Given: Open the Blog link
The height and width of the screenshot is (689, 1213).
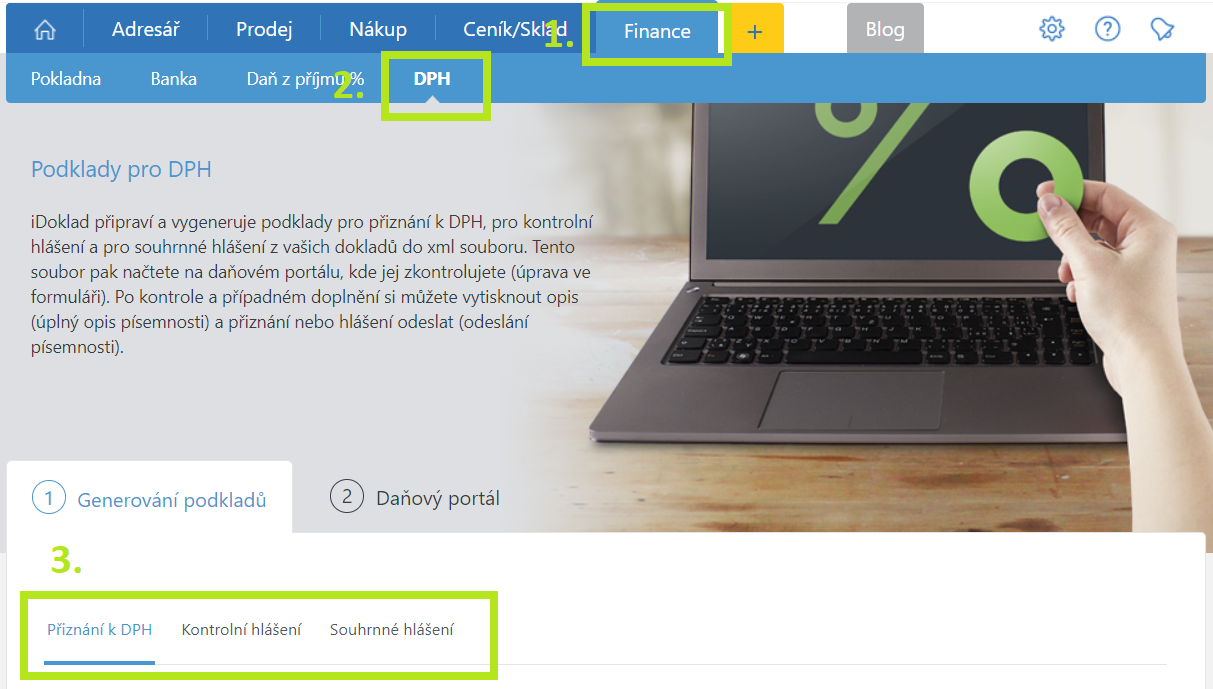Looking at the screenshot, I should coord(885,29).
